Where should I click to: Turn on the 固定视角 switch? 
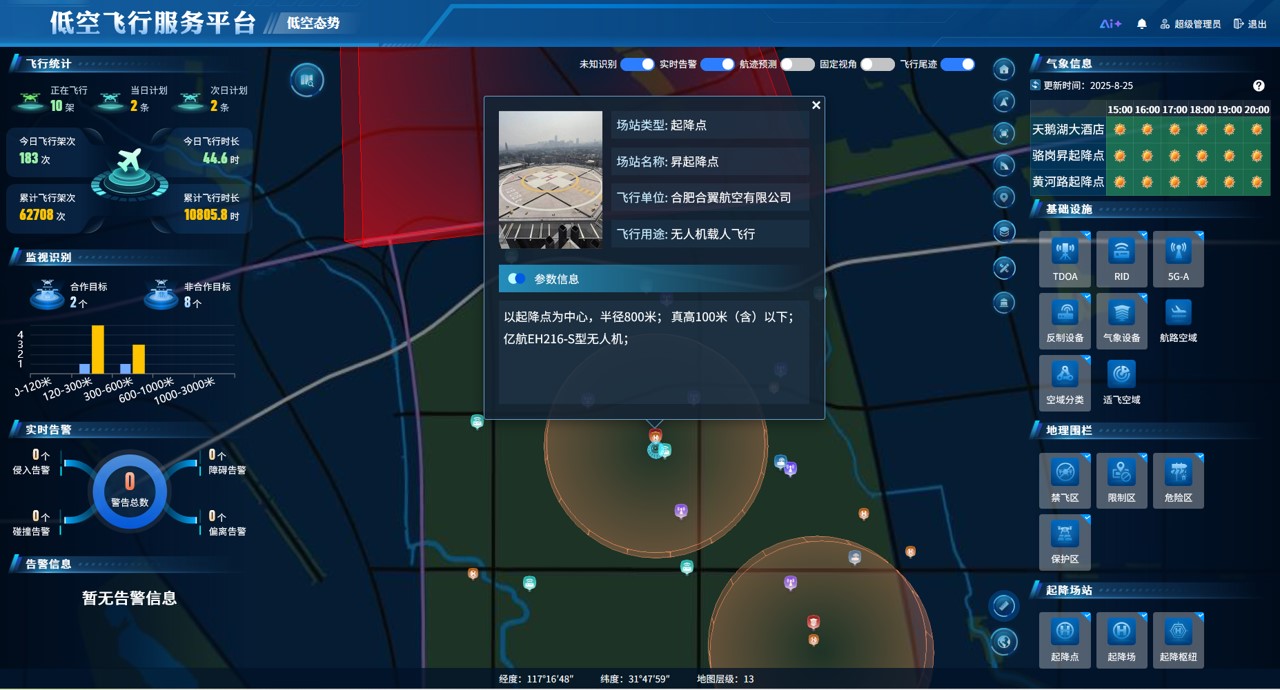pos(877,64)
